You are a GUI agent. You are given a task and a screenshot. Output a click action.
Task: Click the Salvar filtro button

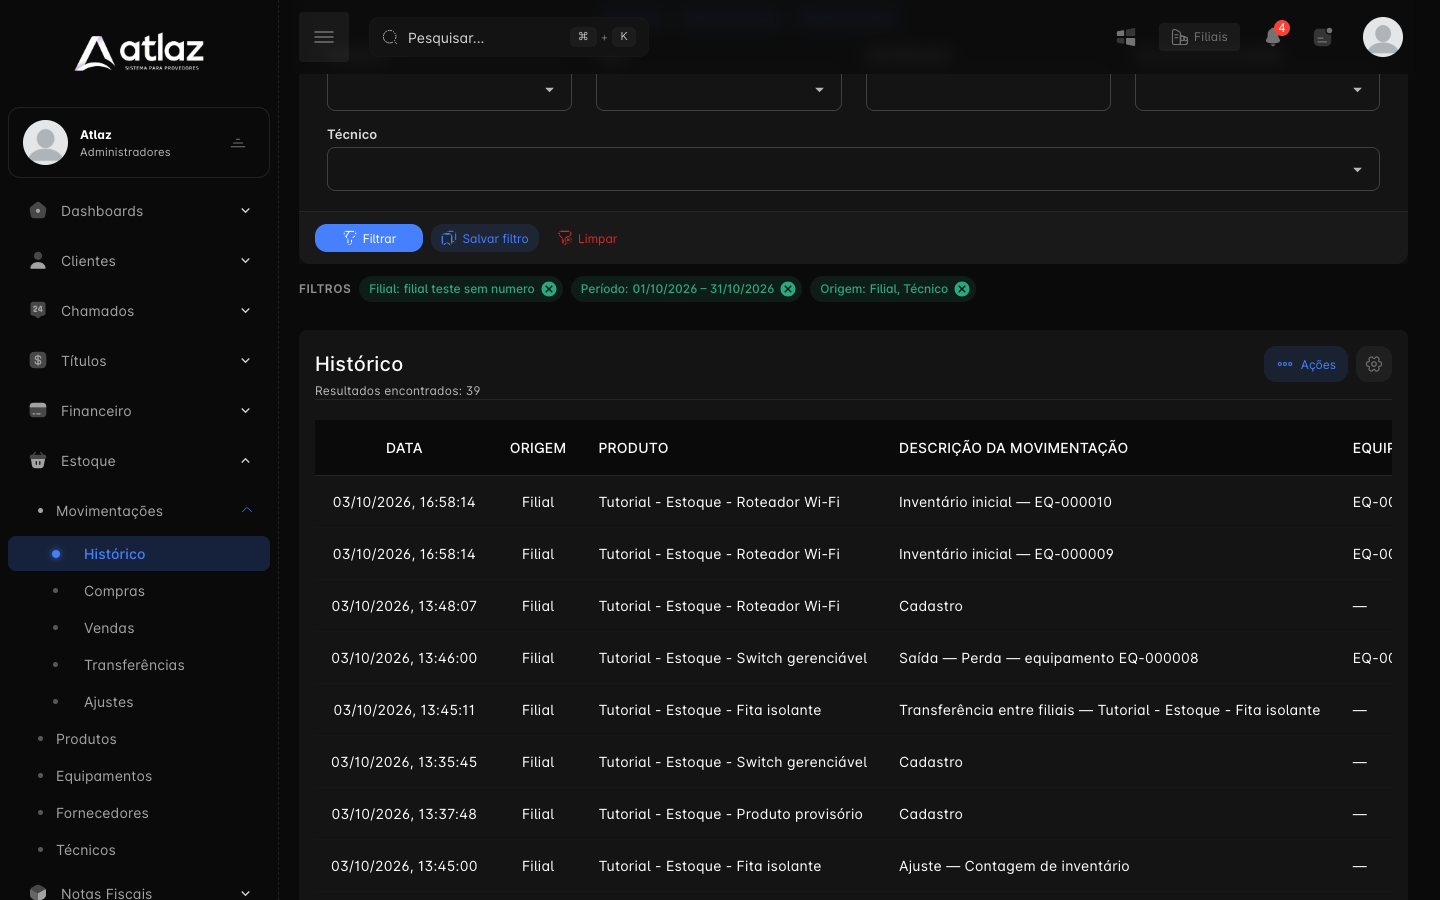pos(485,238)
